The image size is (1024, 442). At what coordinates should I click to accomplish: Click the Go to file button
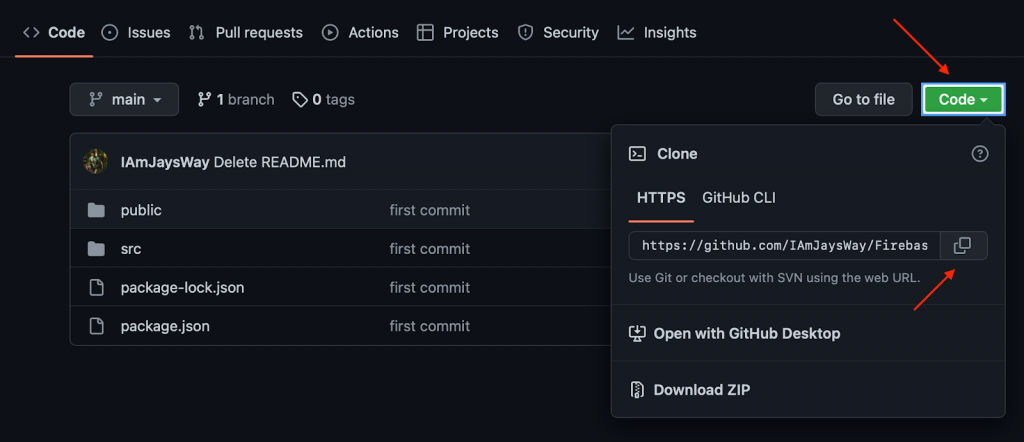point(863,100)
